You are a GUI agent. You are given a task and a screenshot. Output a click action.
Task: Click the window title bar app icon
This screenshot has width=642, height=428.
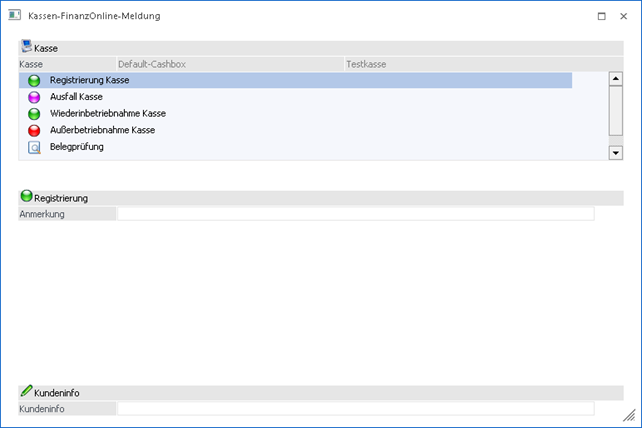click(x=15, y=16)
